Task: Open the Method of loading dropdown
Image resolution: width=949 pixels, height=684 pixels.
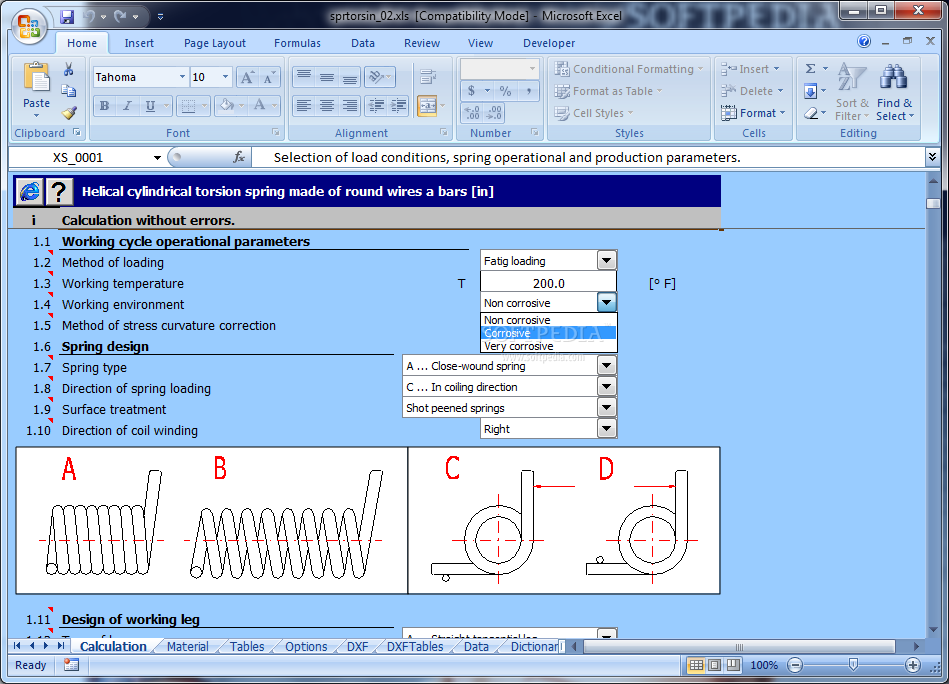Action: coord(606,261)
